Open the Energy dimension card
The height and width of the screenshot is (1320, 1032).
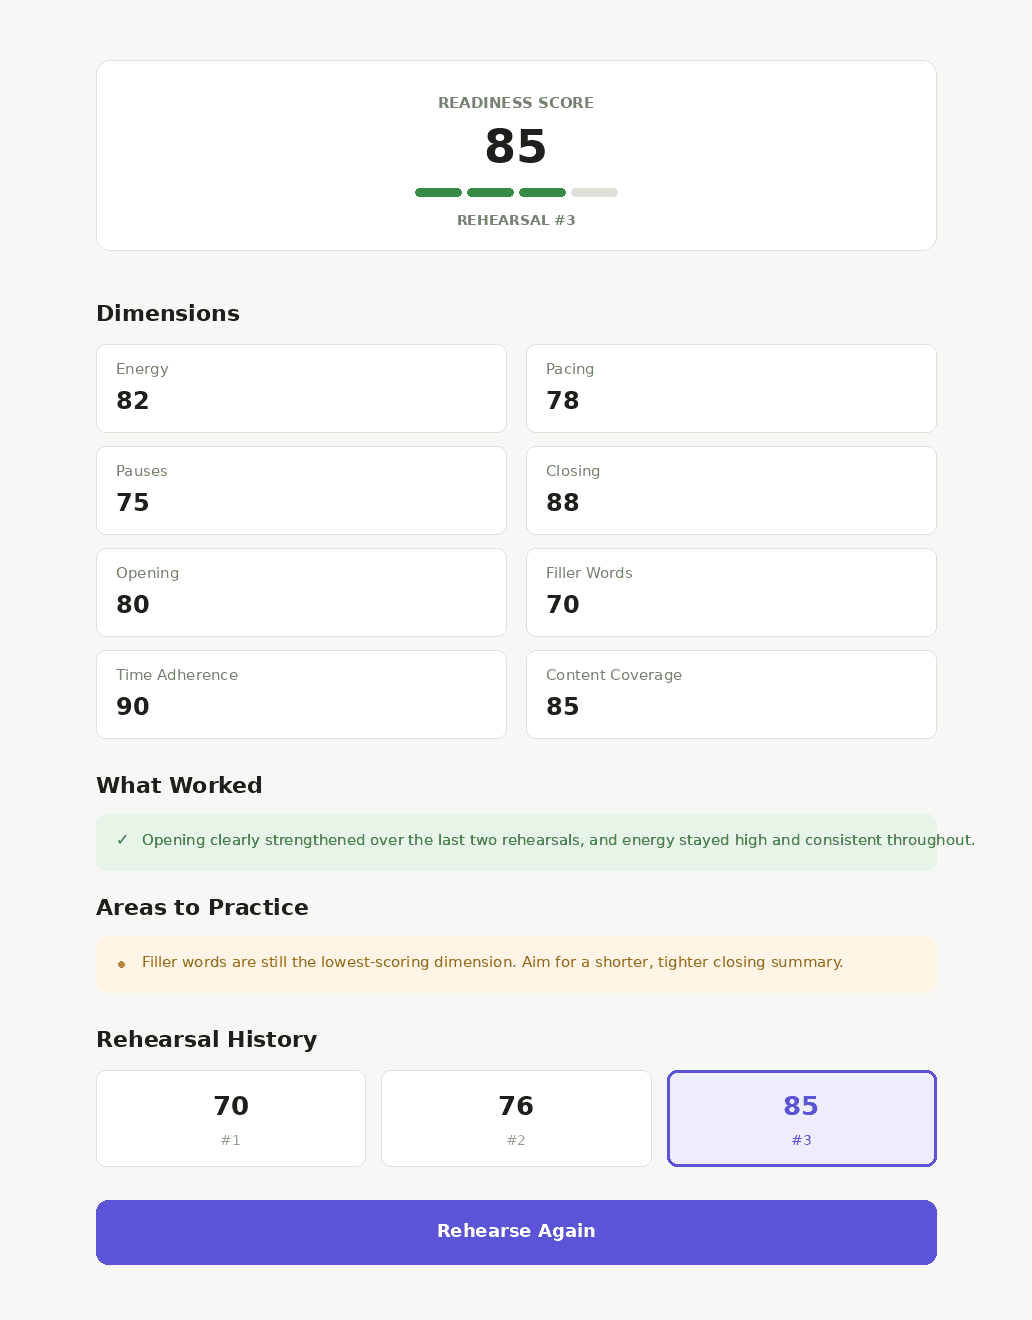301,388
